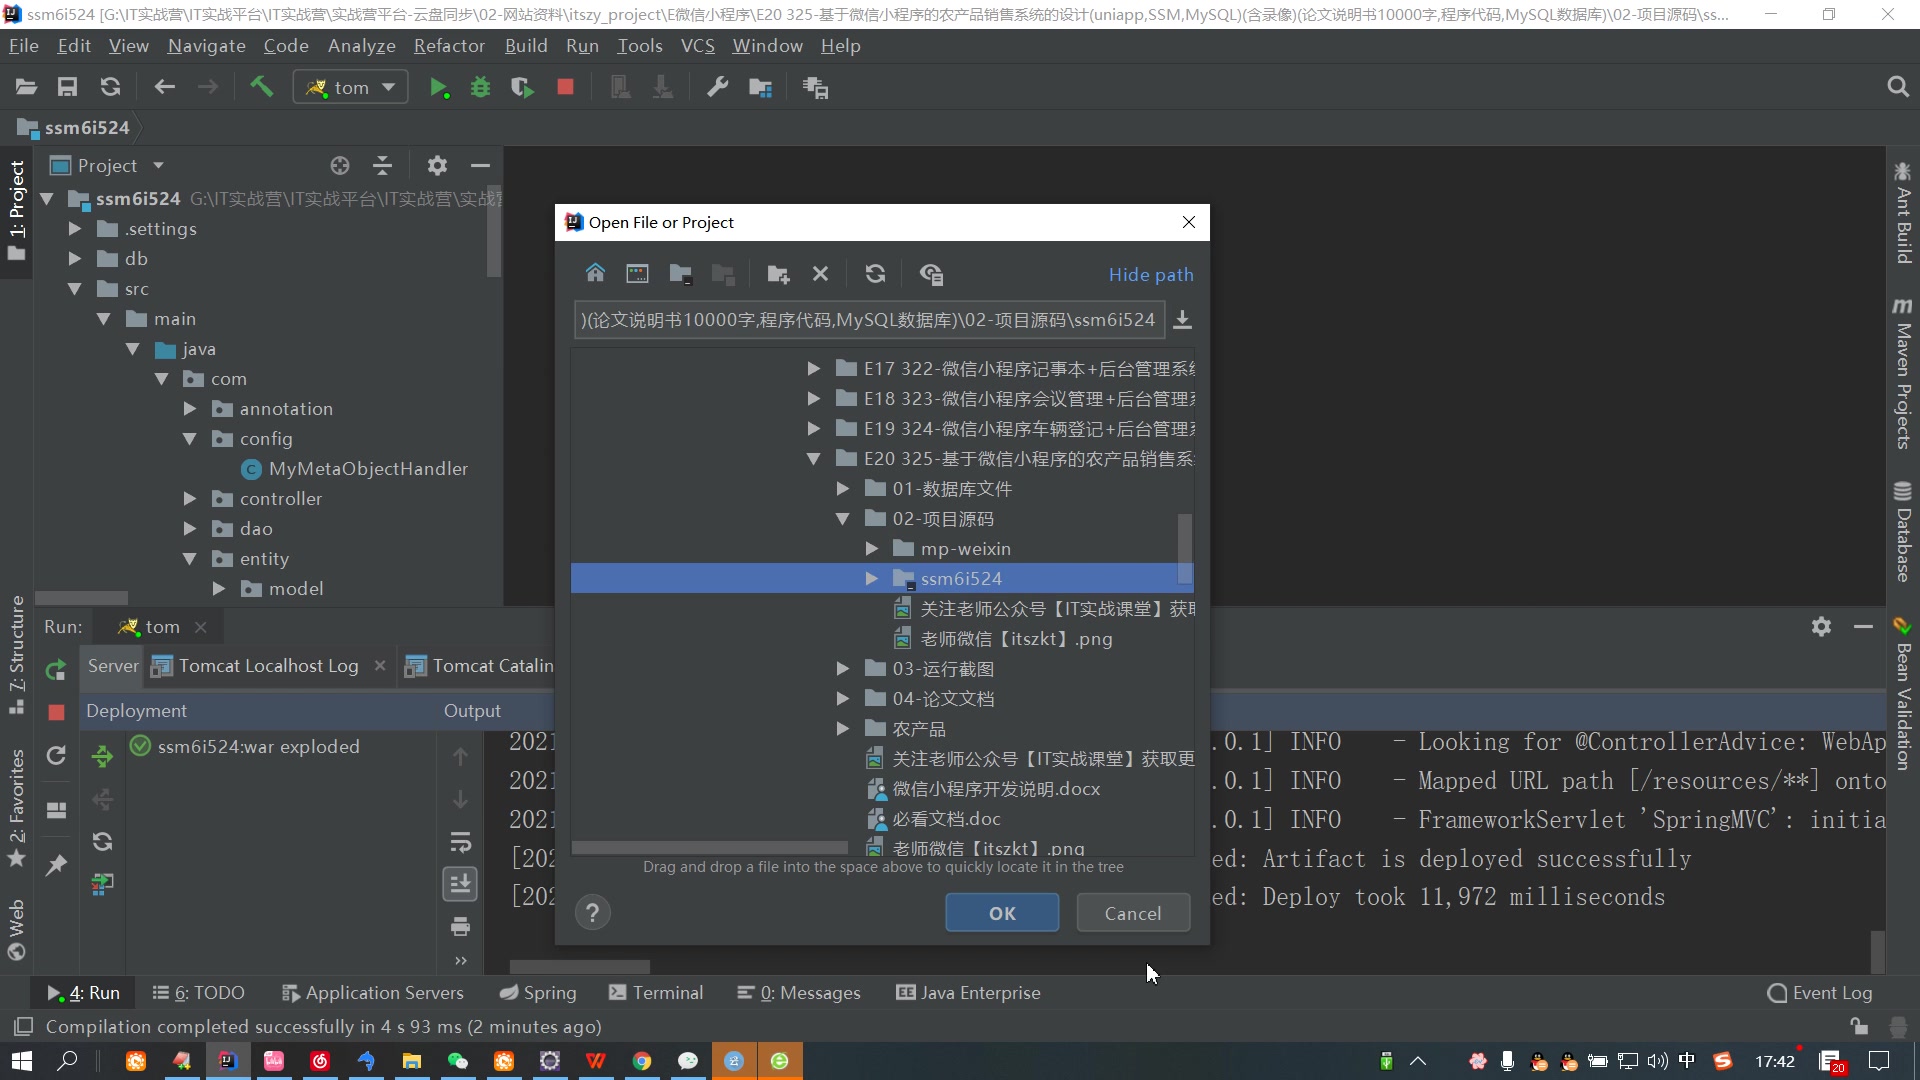Screen dimensions: 1920x1080
Task: Click the Project directory icon in dialog
Action: point(680,273)
